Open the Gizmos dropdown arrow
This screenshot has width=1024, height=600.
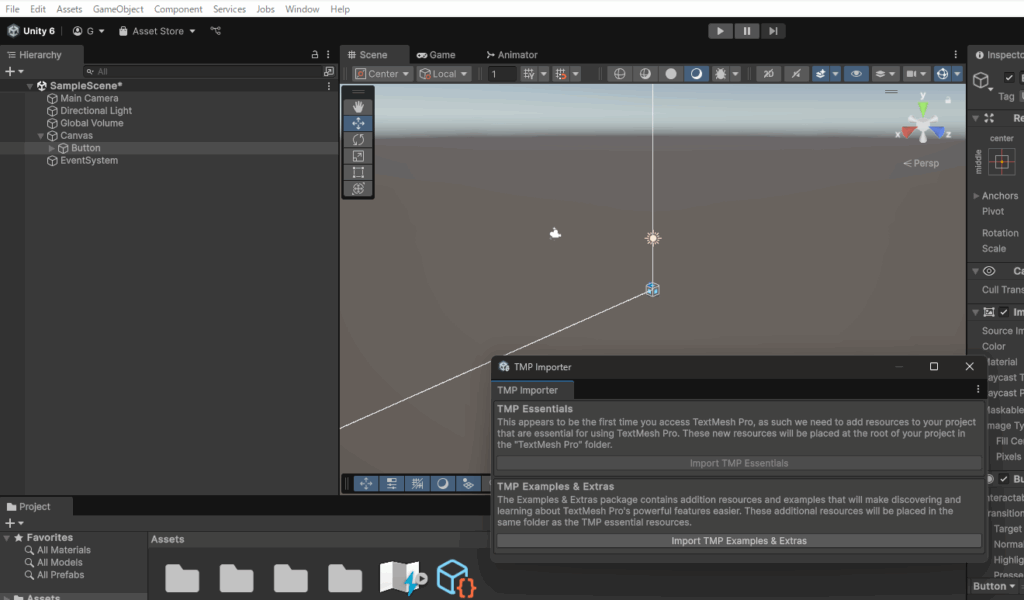pyautogui.click(x=957, y=74)
